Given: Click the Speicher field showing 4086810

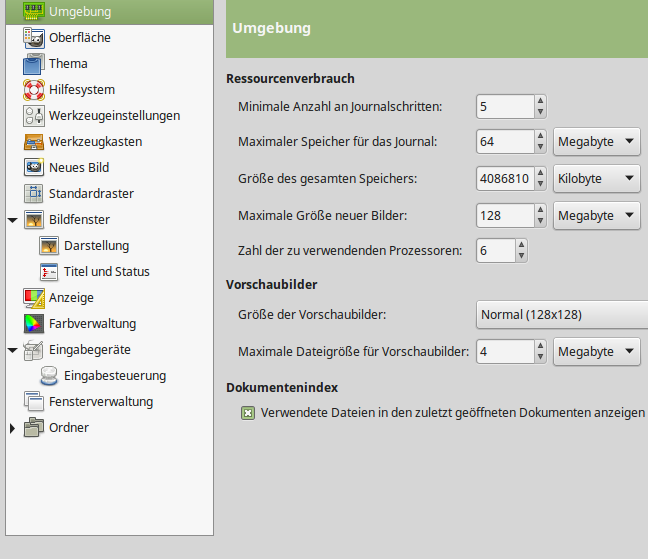Looking at the screenshot, I should (x=505, y=178).
